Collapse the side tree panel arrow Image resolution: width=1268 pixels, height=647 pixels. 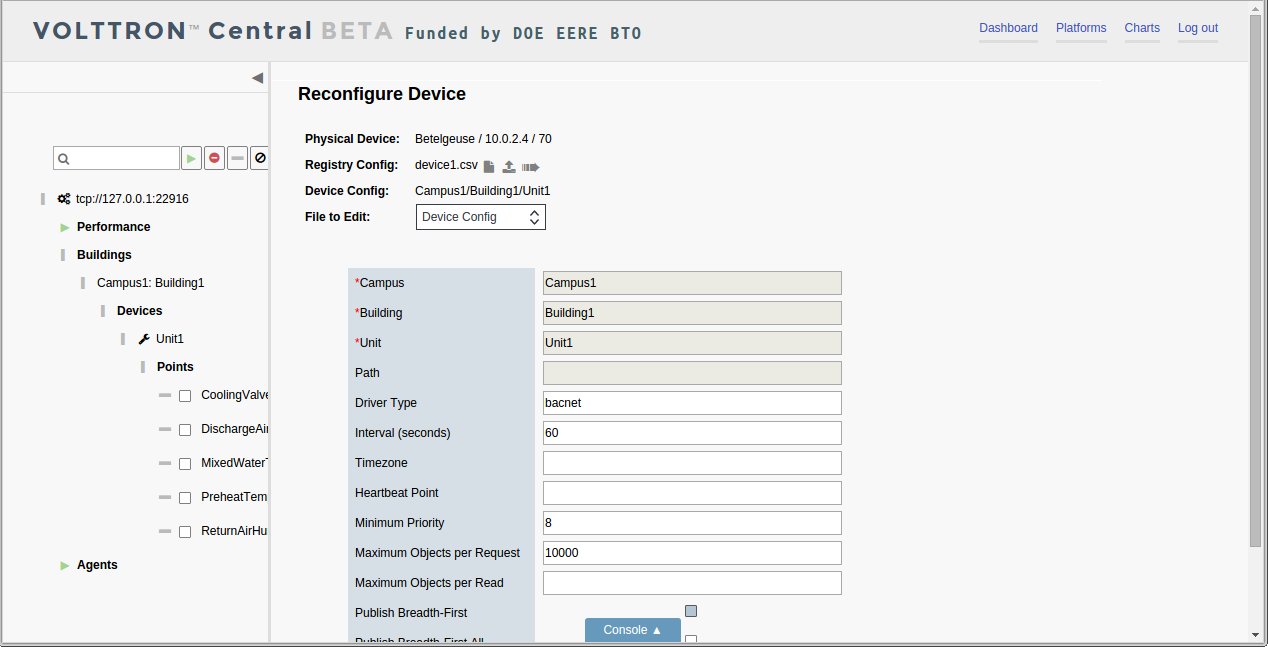click(x=257, y=78)
